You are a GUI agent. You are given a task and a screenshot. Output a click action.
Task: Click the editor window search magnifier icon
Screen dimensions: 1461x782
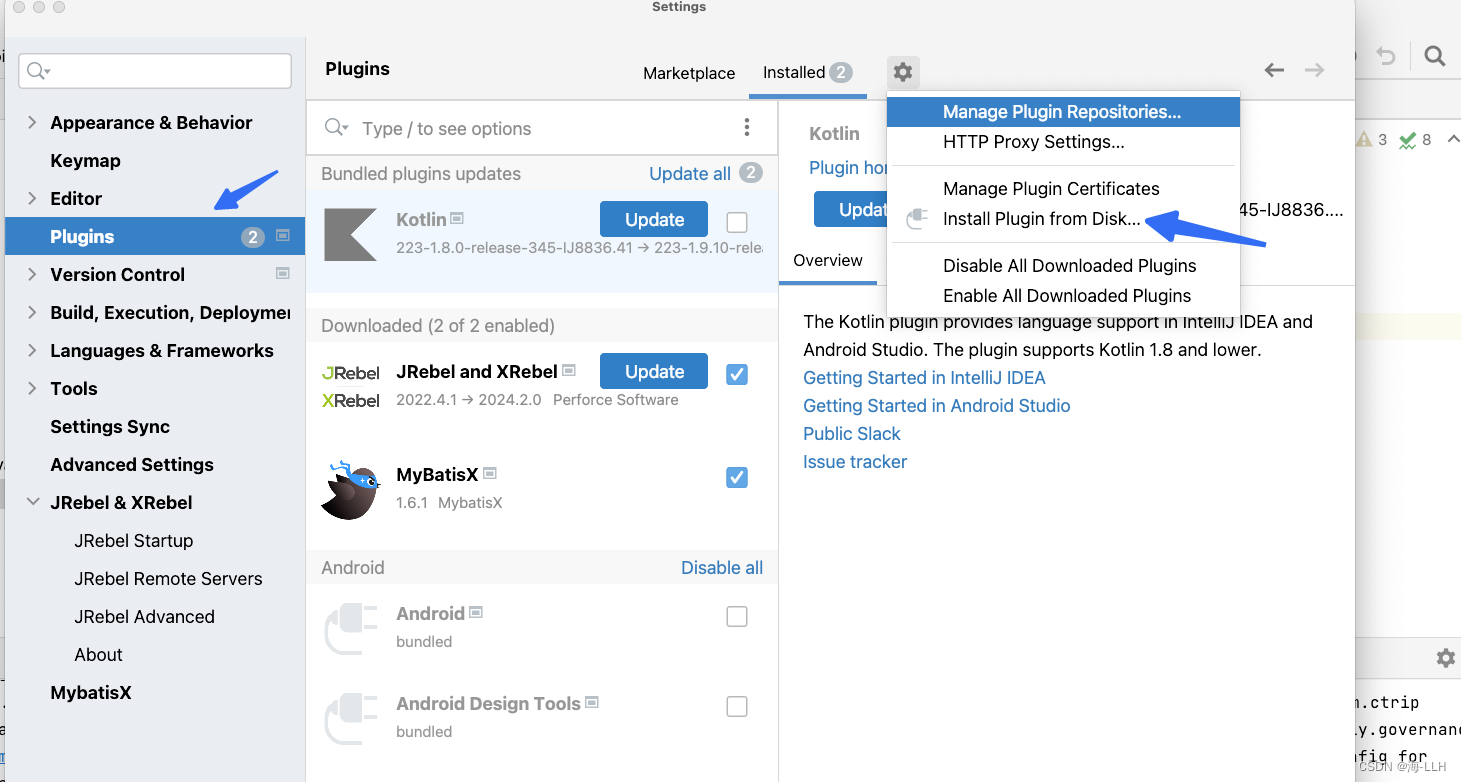1434,56
